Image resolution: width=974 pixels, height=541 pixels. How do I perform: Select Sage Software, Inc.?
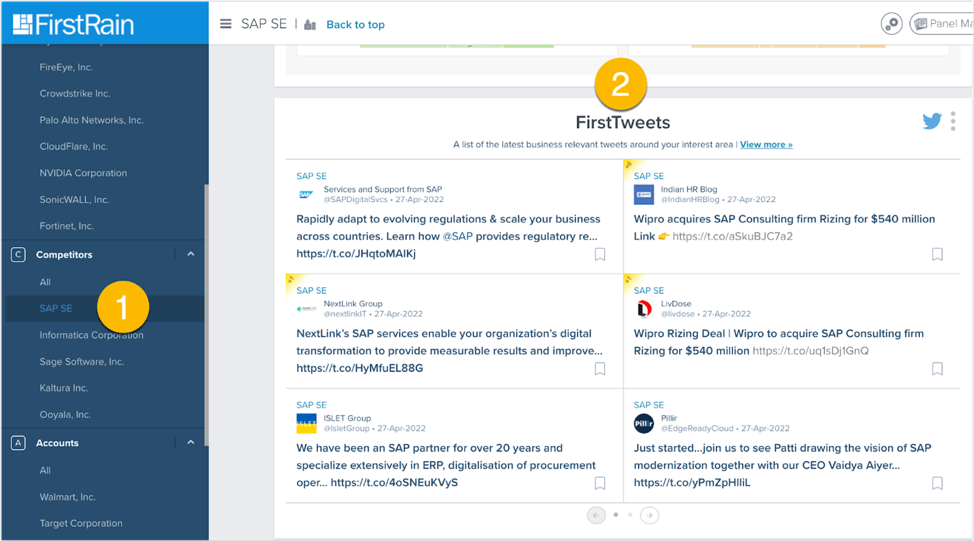tap(81, 361)
